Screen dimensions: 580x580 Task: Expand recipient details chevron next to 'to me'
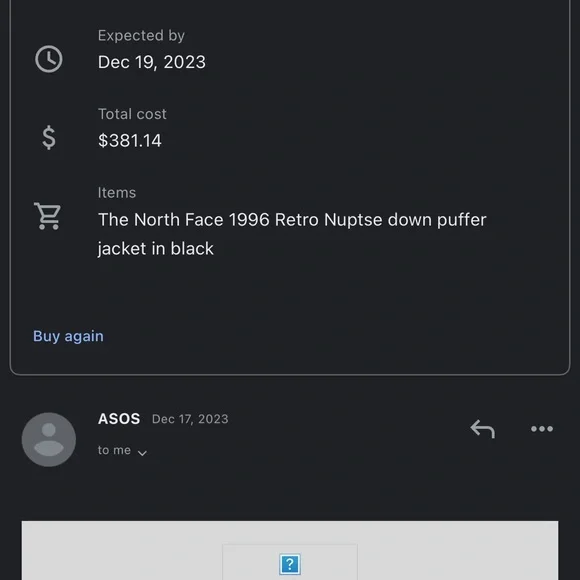pyautogui.click(x=142, y=453)
